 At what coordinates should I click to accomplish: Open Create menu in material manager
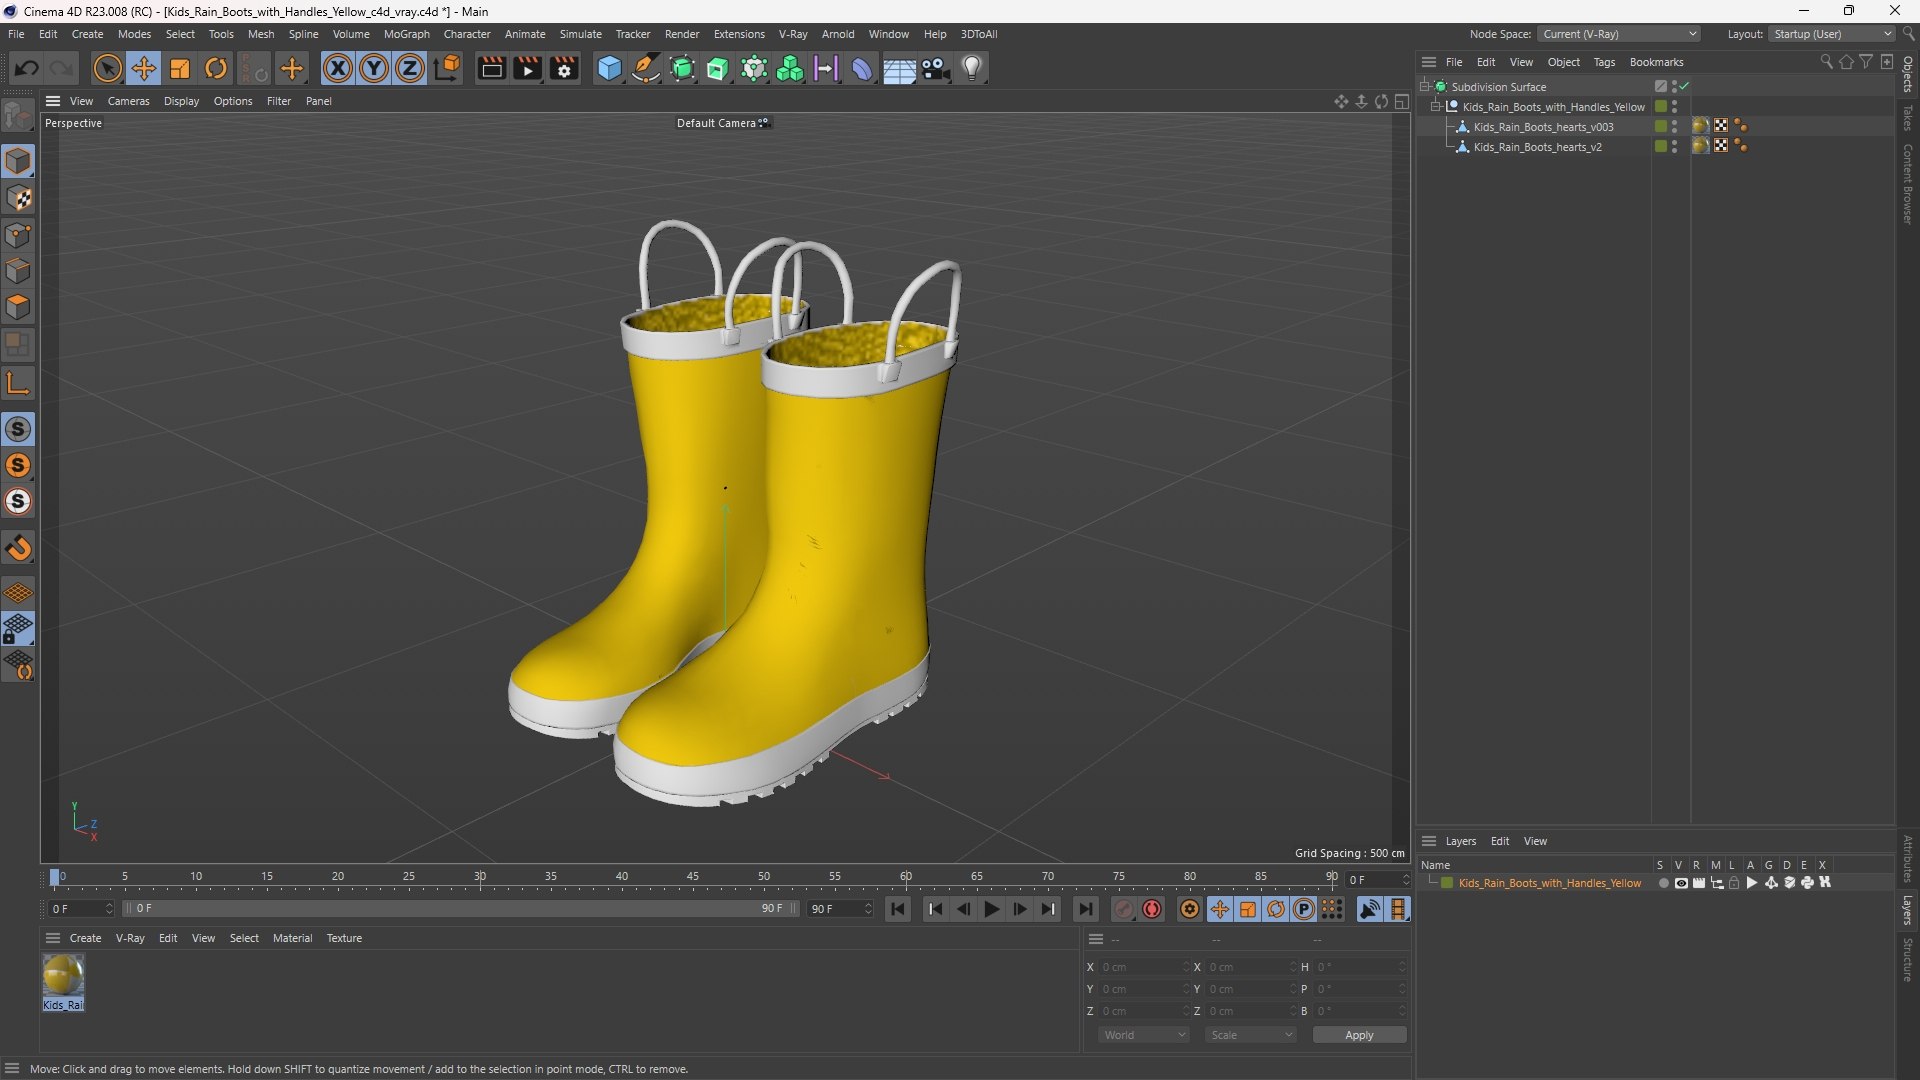85,938
